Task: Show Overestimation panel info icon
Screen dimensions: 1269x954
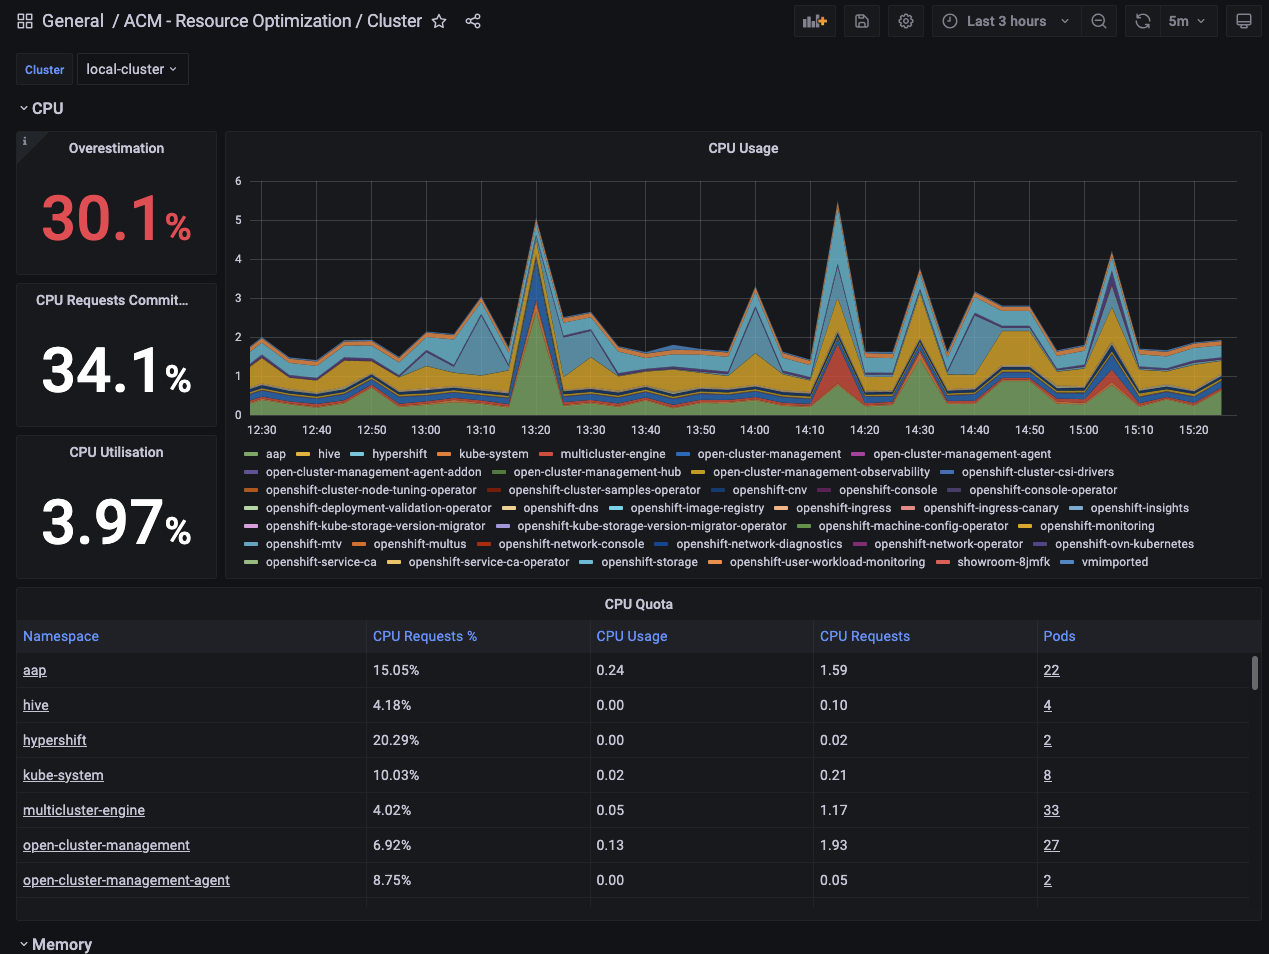Action: [x=25, y=141]
